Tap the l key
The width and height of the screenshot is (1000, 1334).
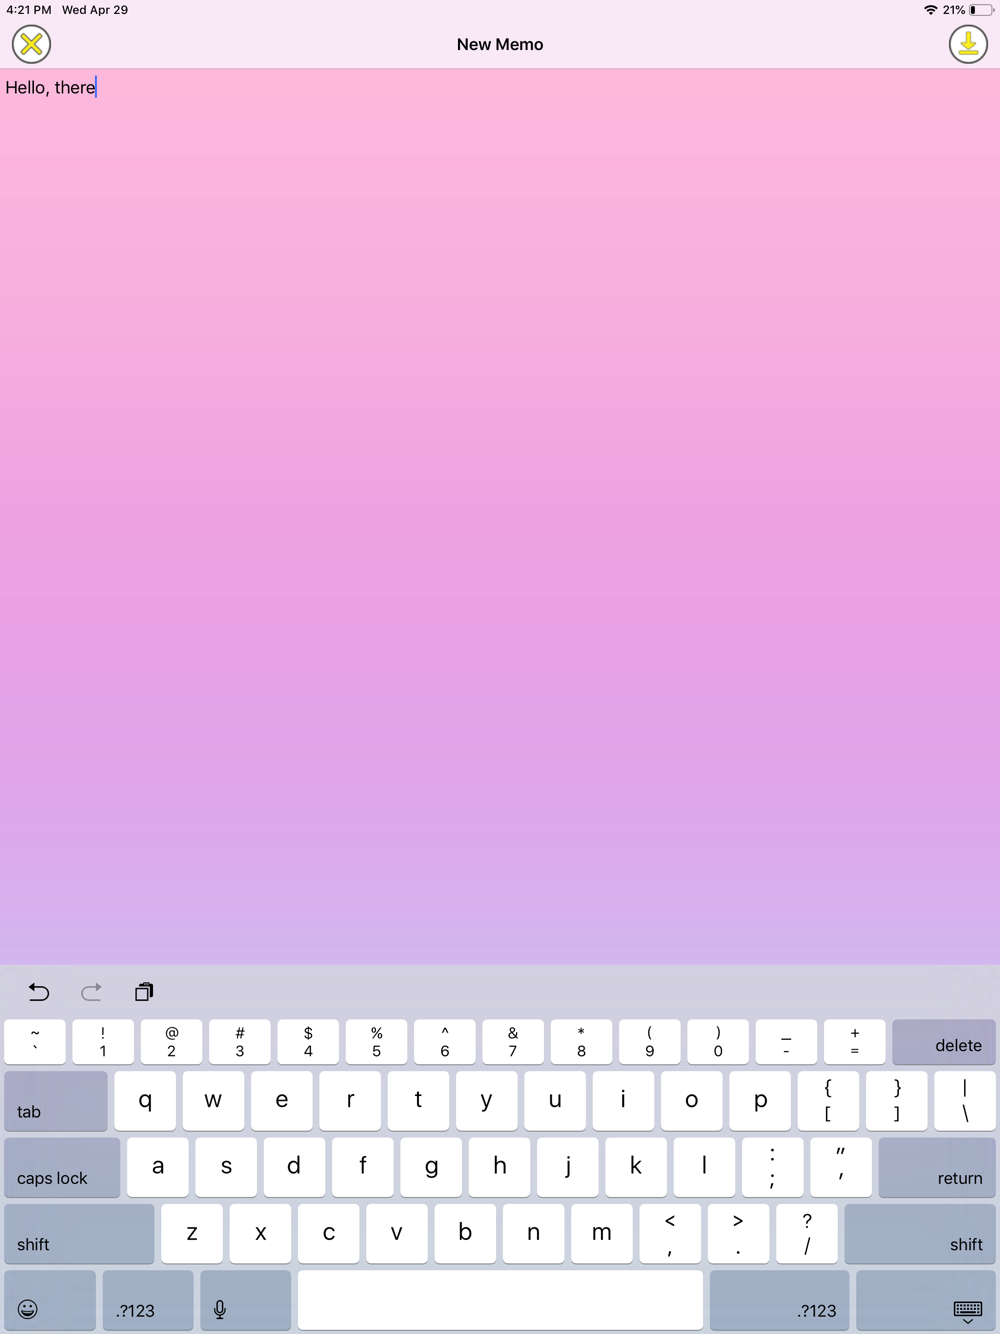pos(704,1167)
